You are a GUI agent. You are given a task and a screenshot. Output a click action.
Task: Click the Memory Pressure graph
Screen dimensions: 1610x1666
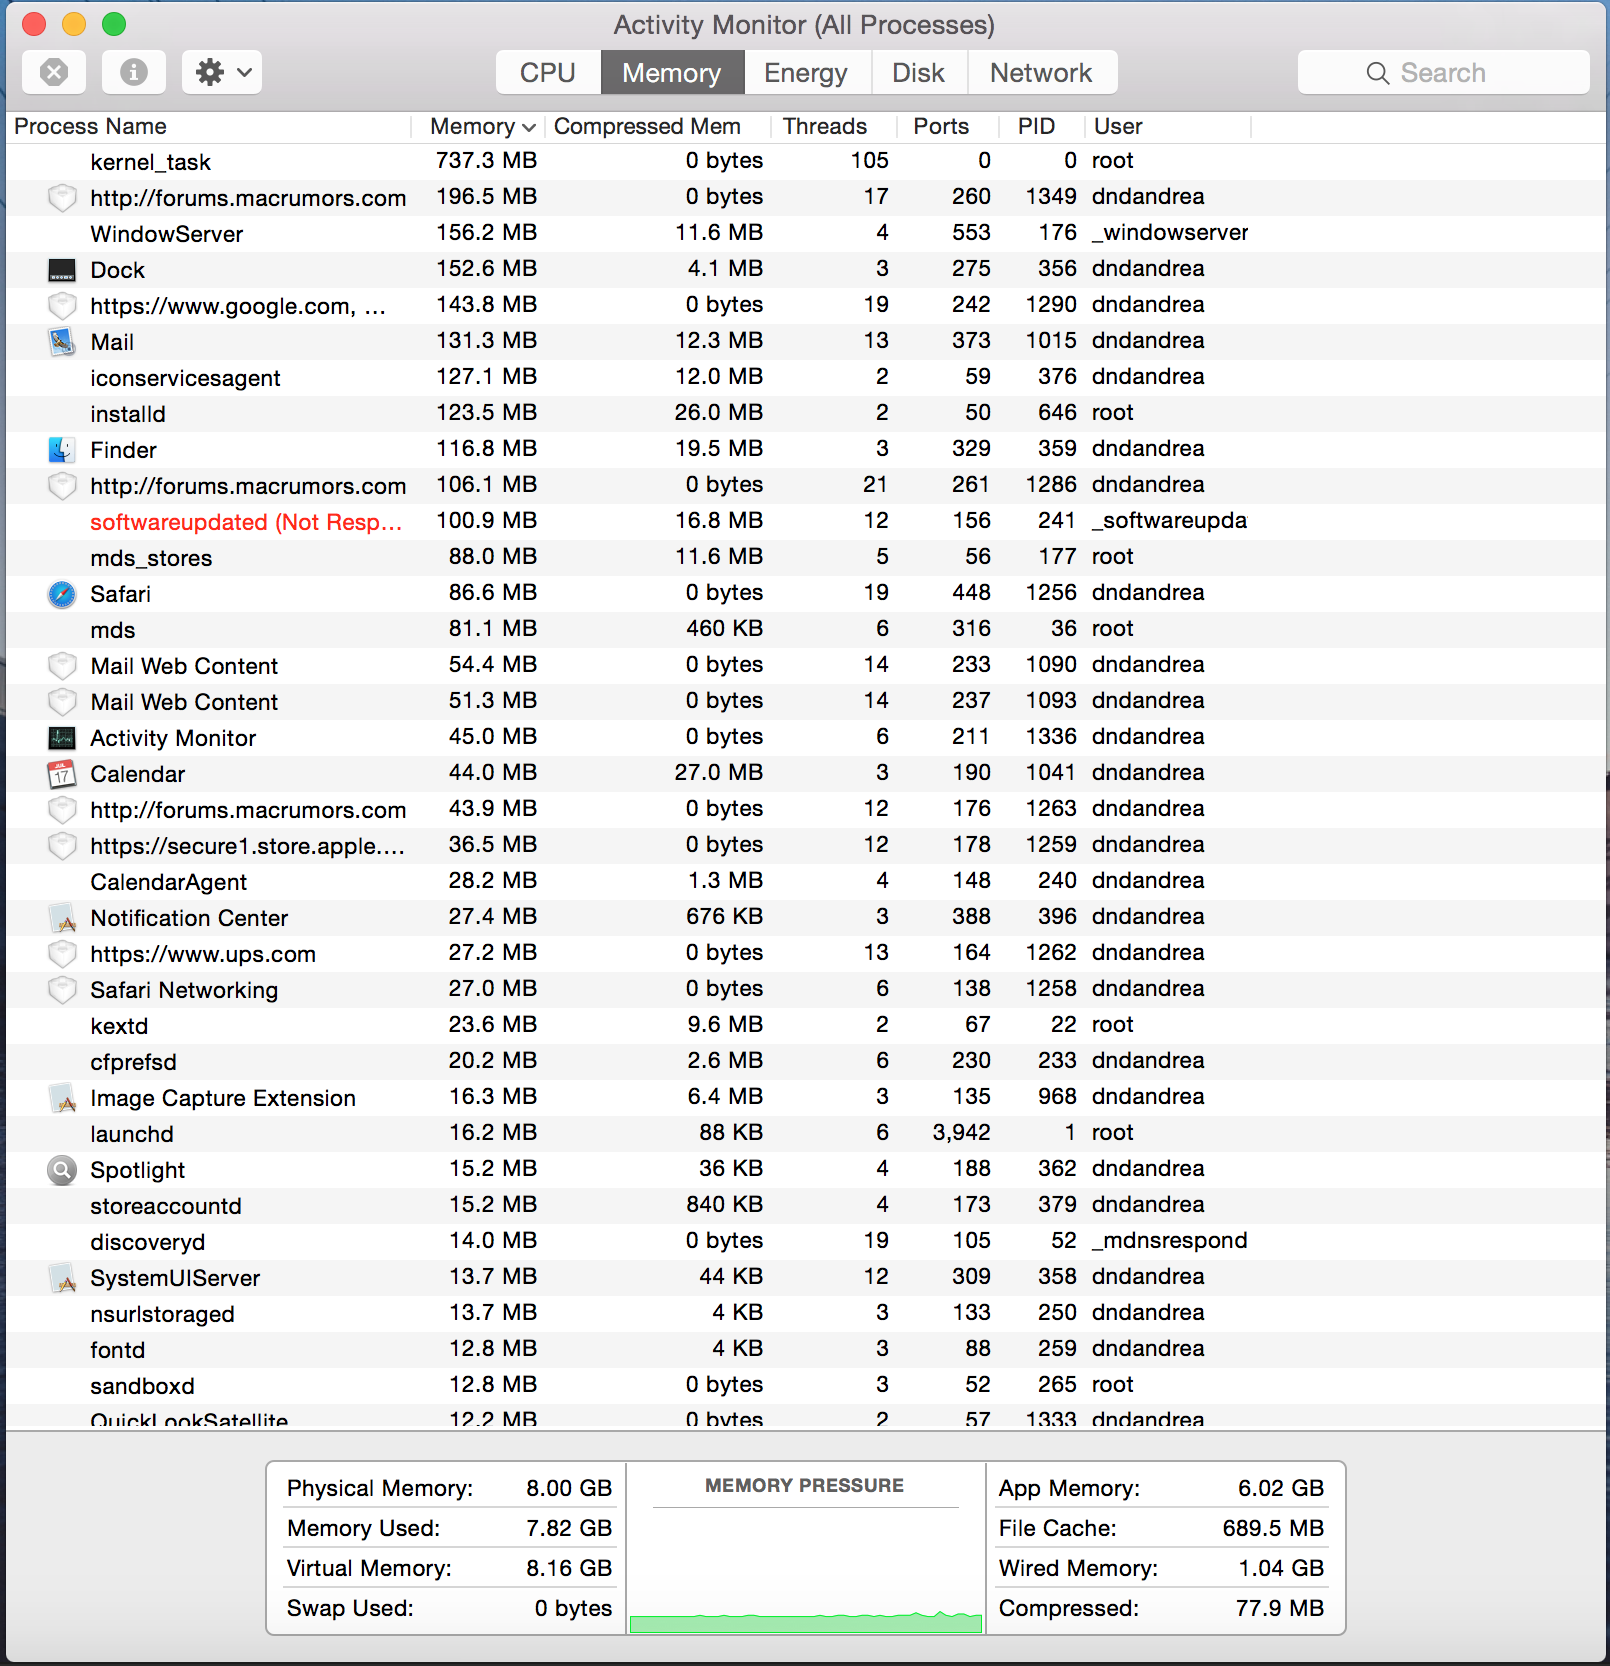click(x=805, y=1570)
